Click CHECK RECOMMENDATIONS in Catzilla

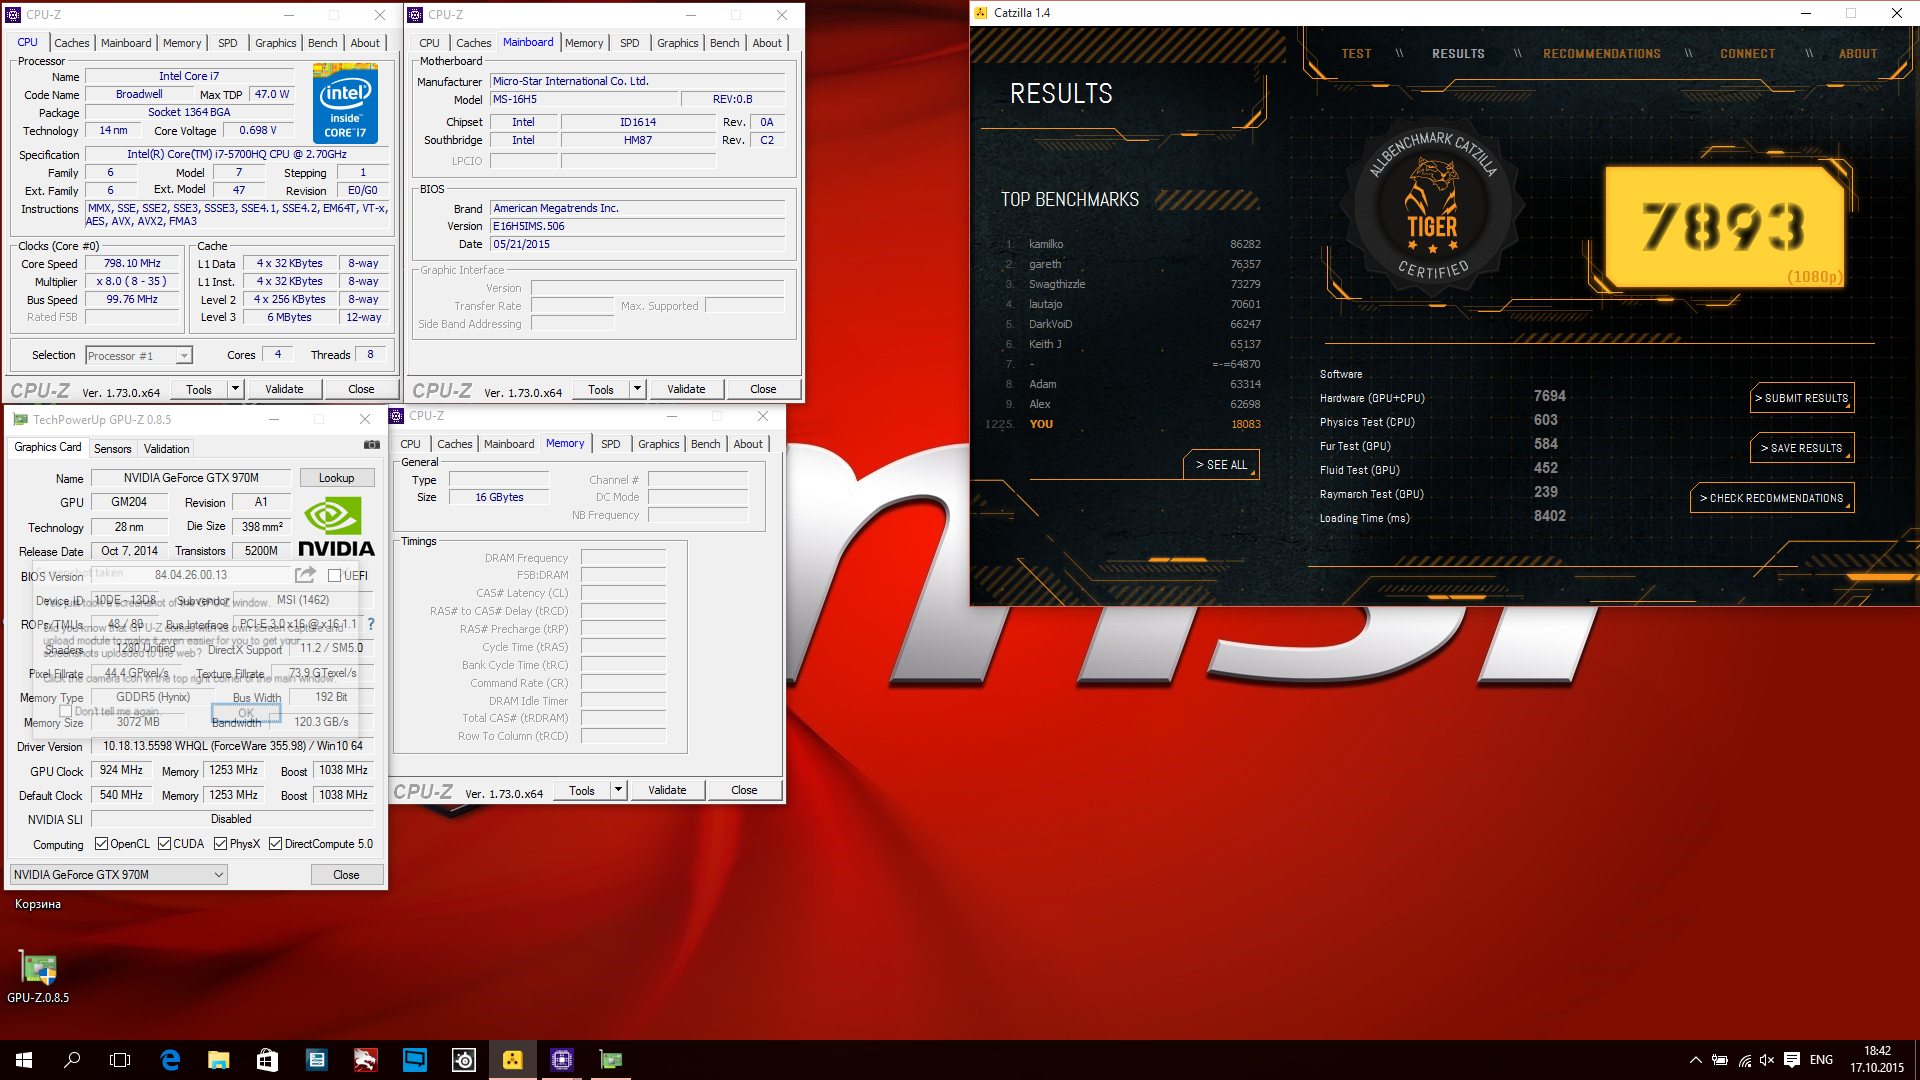1772,498
